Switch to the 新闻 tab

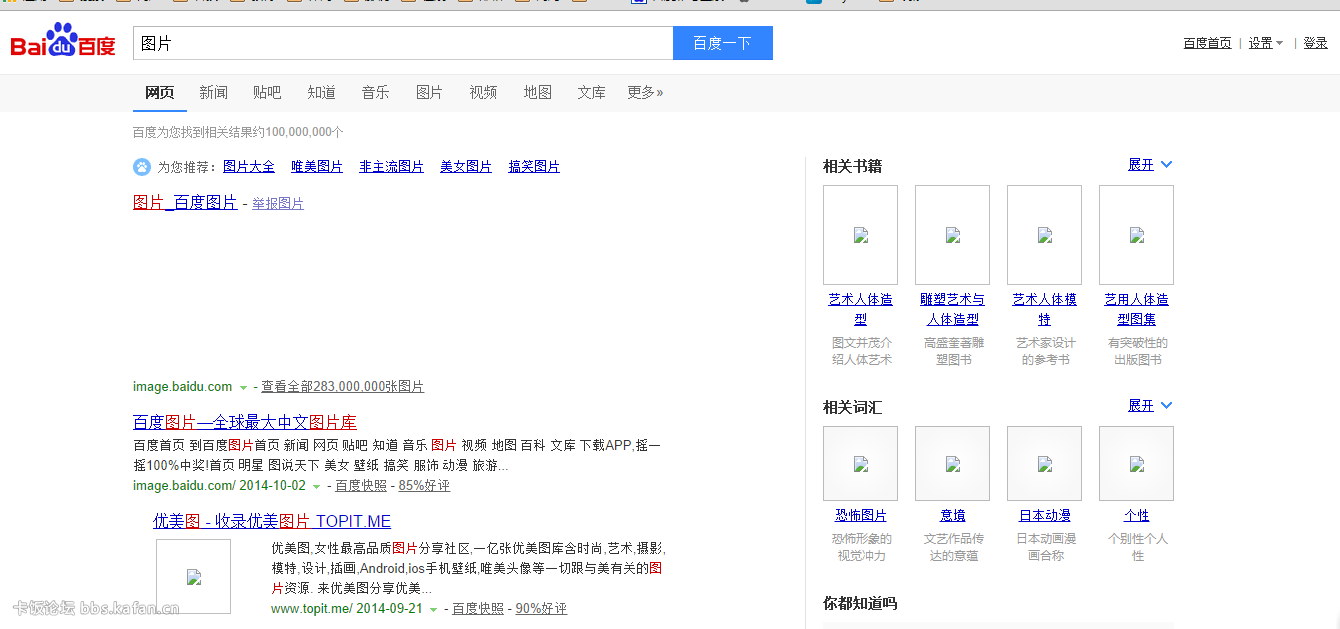tap(213, 92)
